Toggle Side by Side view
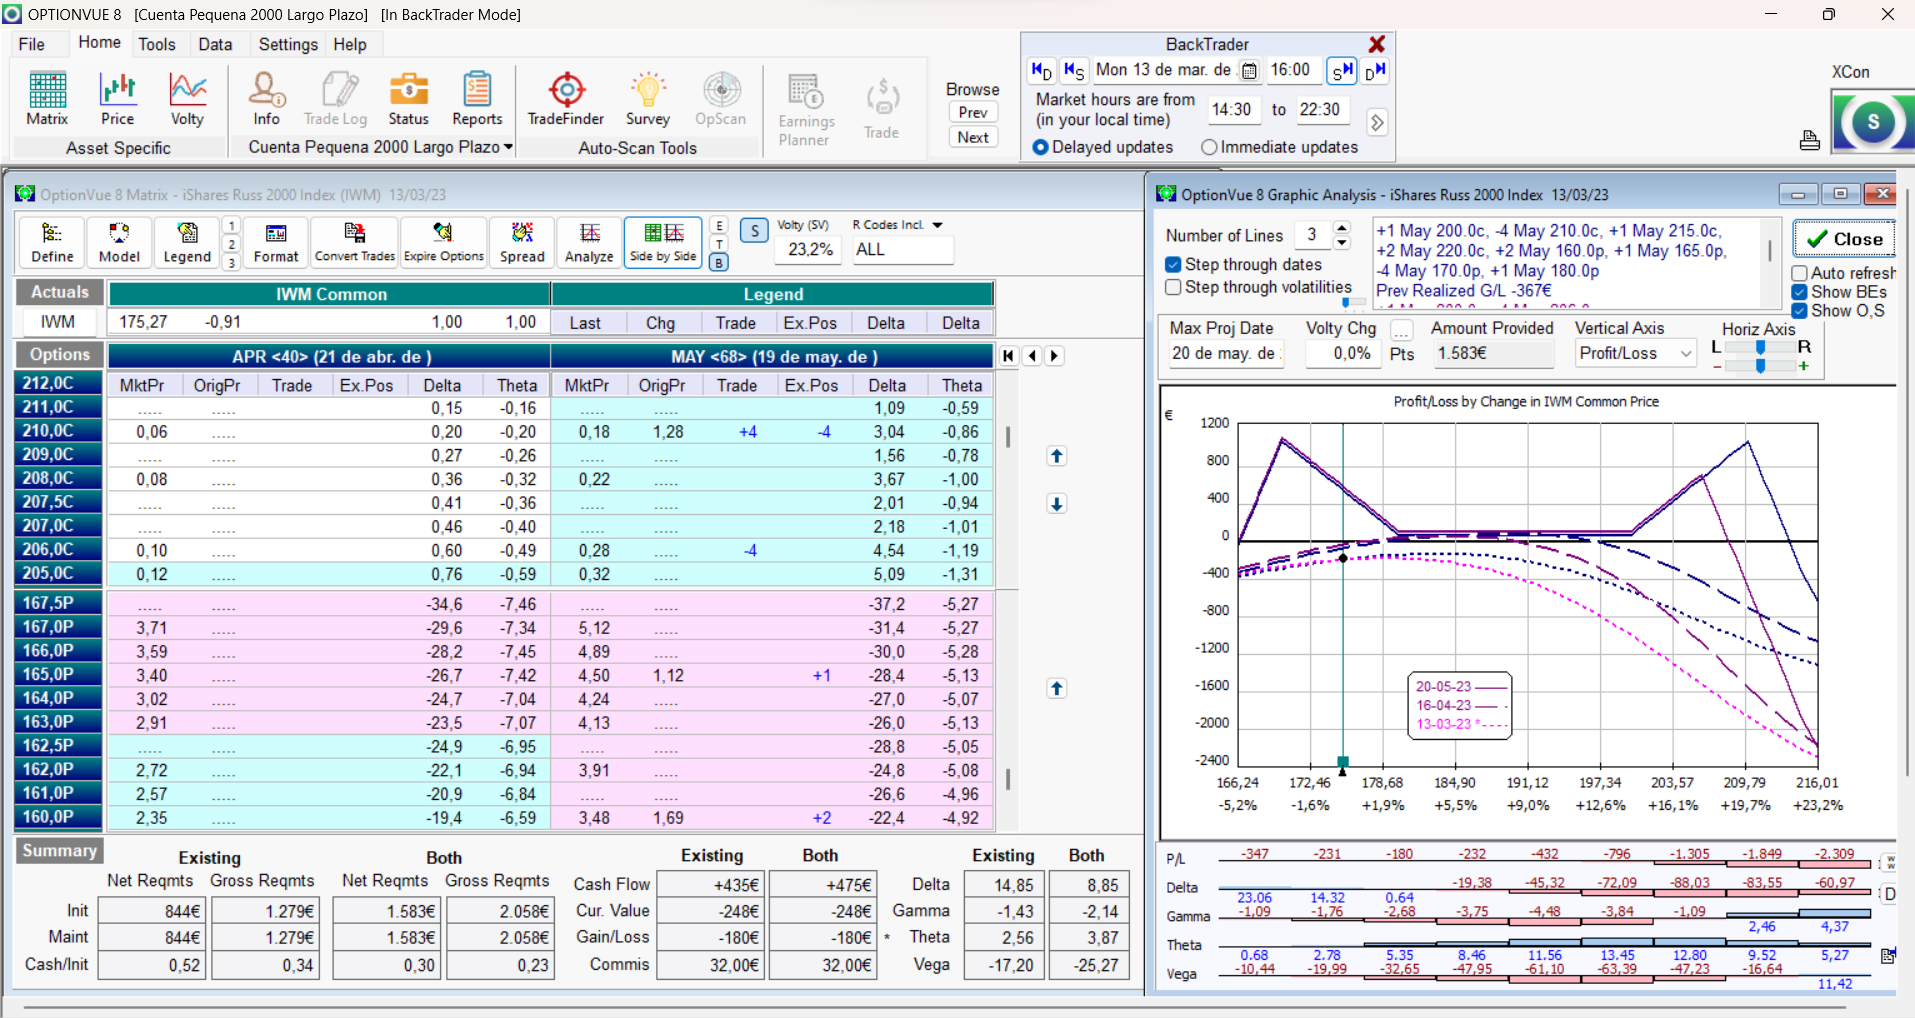 663,243
